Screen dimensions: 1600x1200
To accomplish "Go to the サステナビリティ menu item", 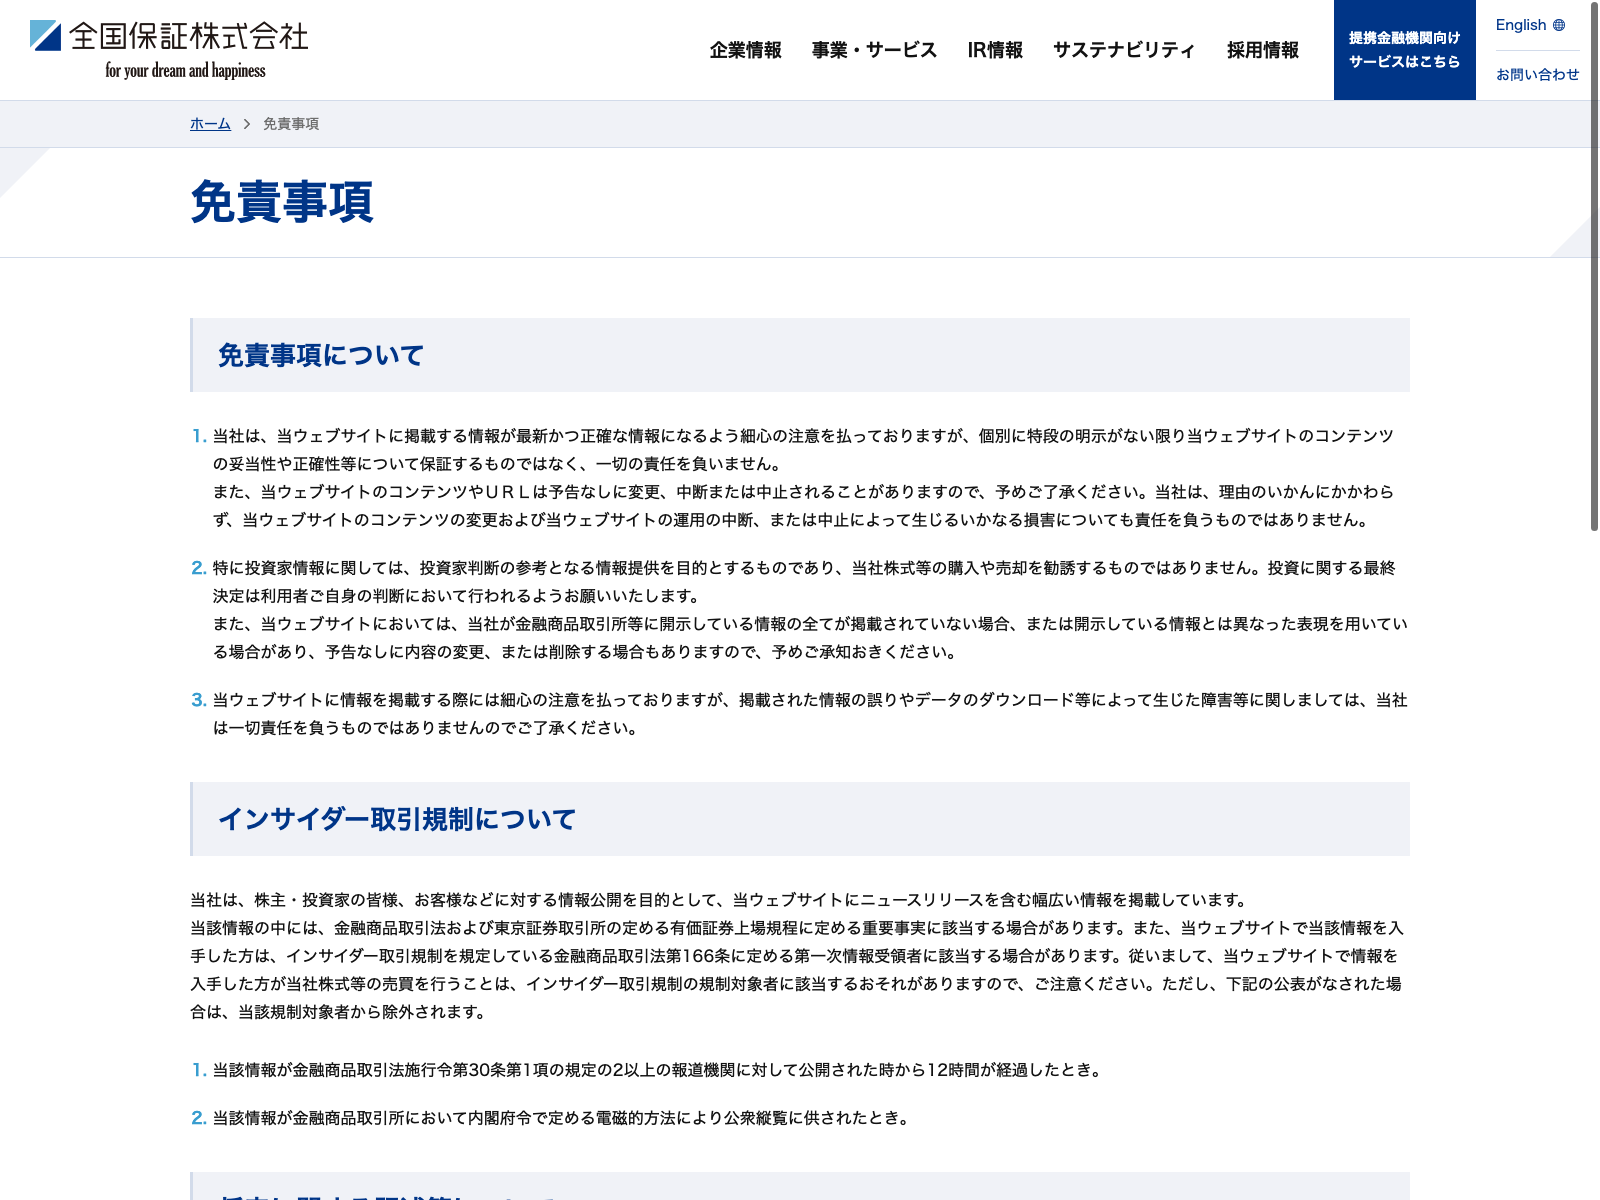I will pyautogui.click(x=1124, y=50).
